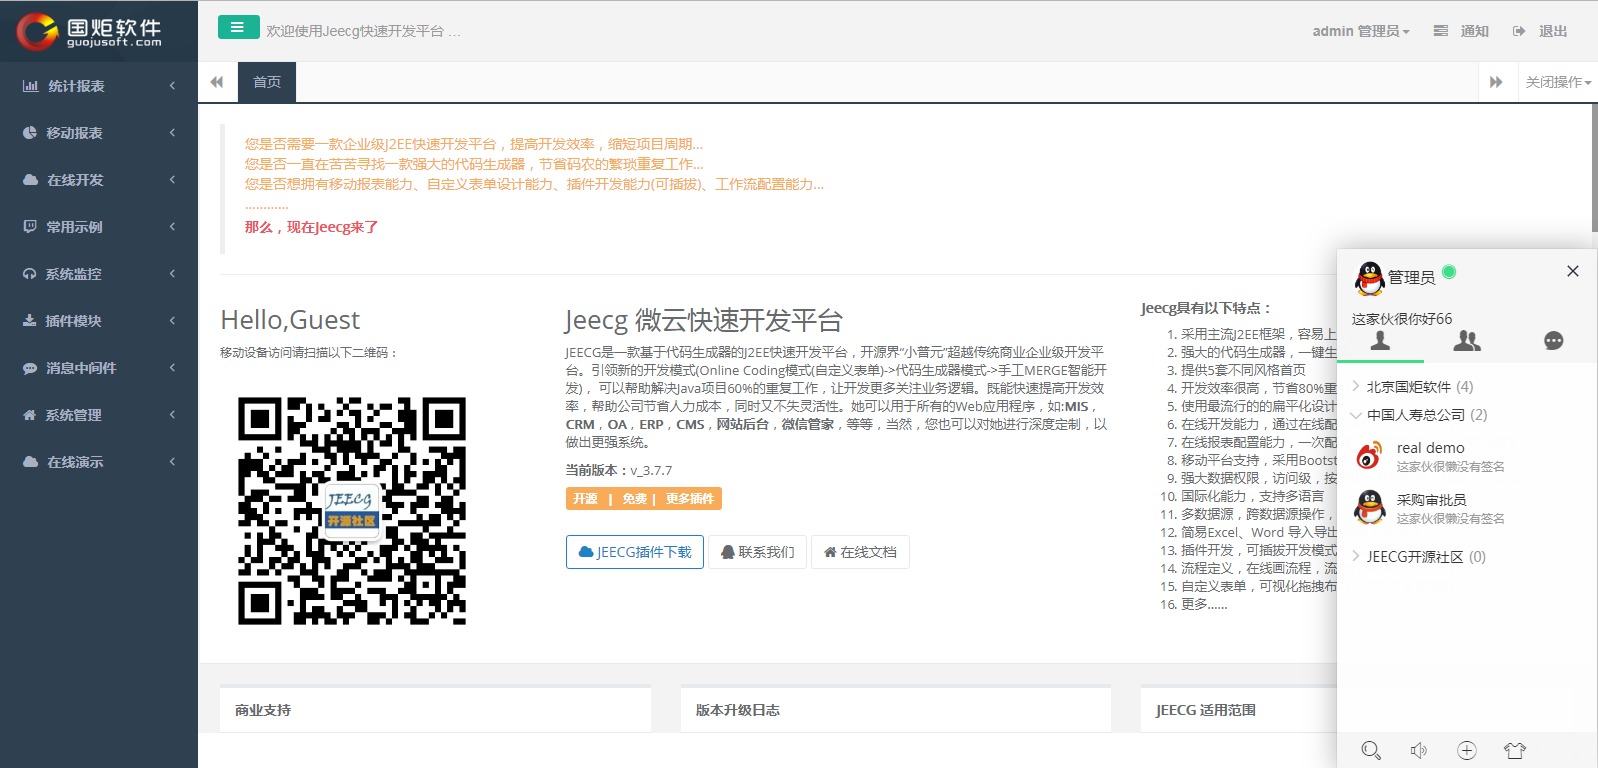Click the 商业支持 panel header
The width and height of the screenshot is (1598, 768).
(435, 710)
